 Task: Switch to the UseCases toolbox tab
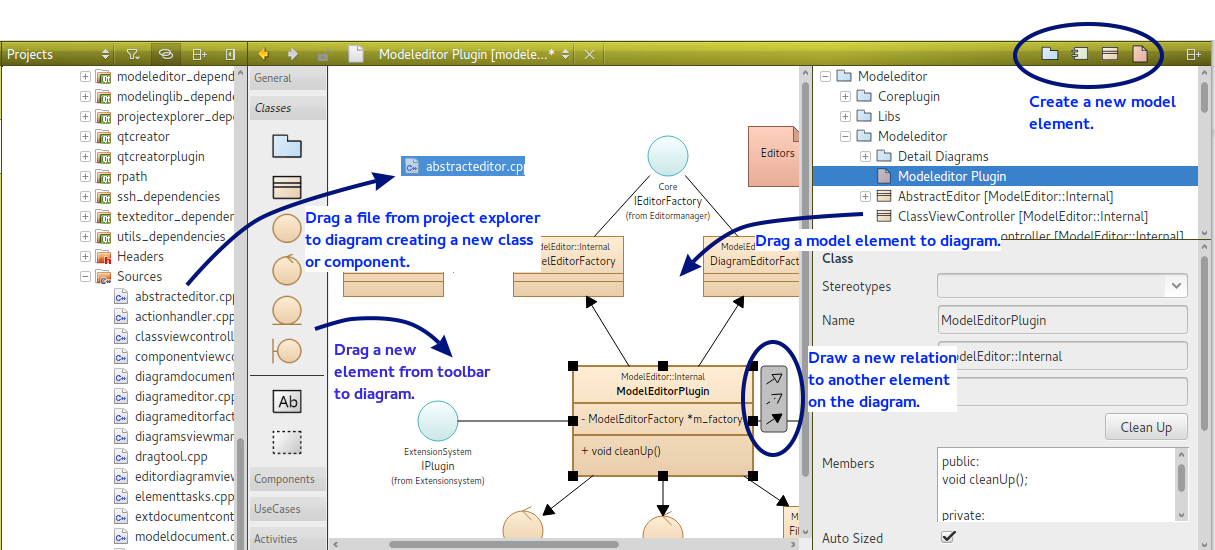[x=277, y=509]
